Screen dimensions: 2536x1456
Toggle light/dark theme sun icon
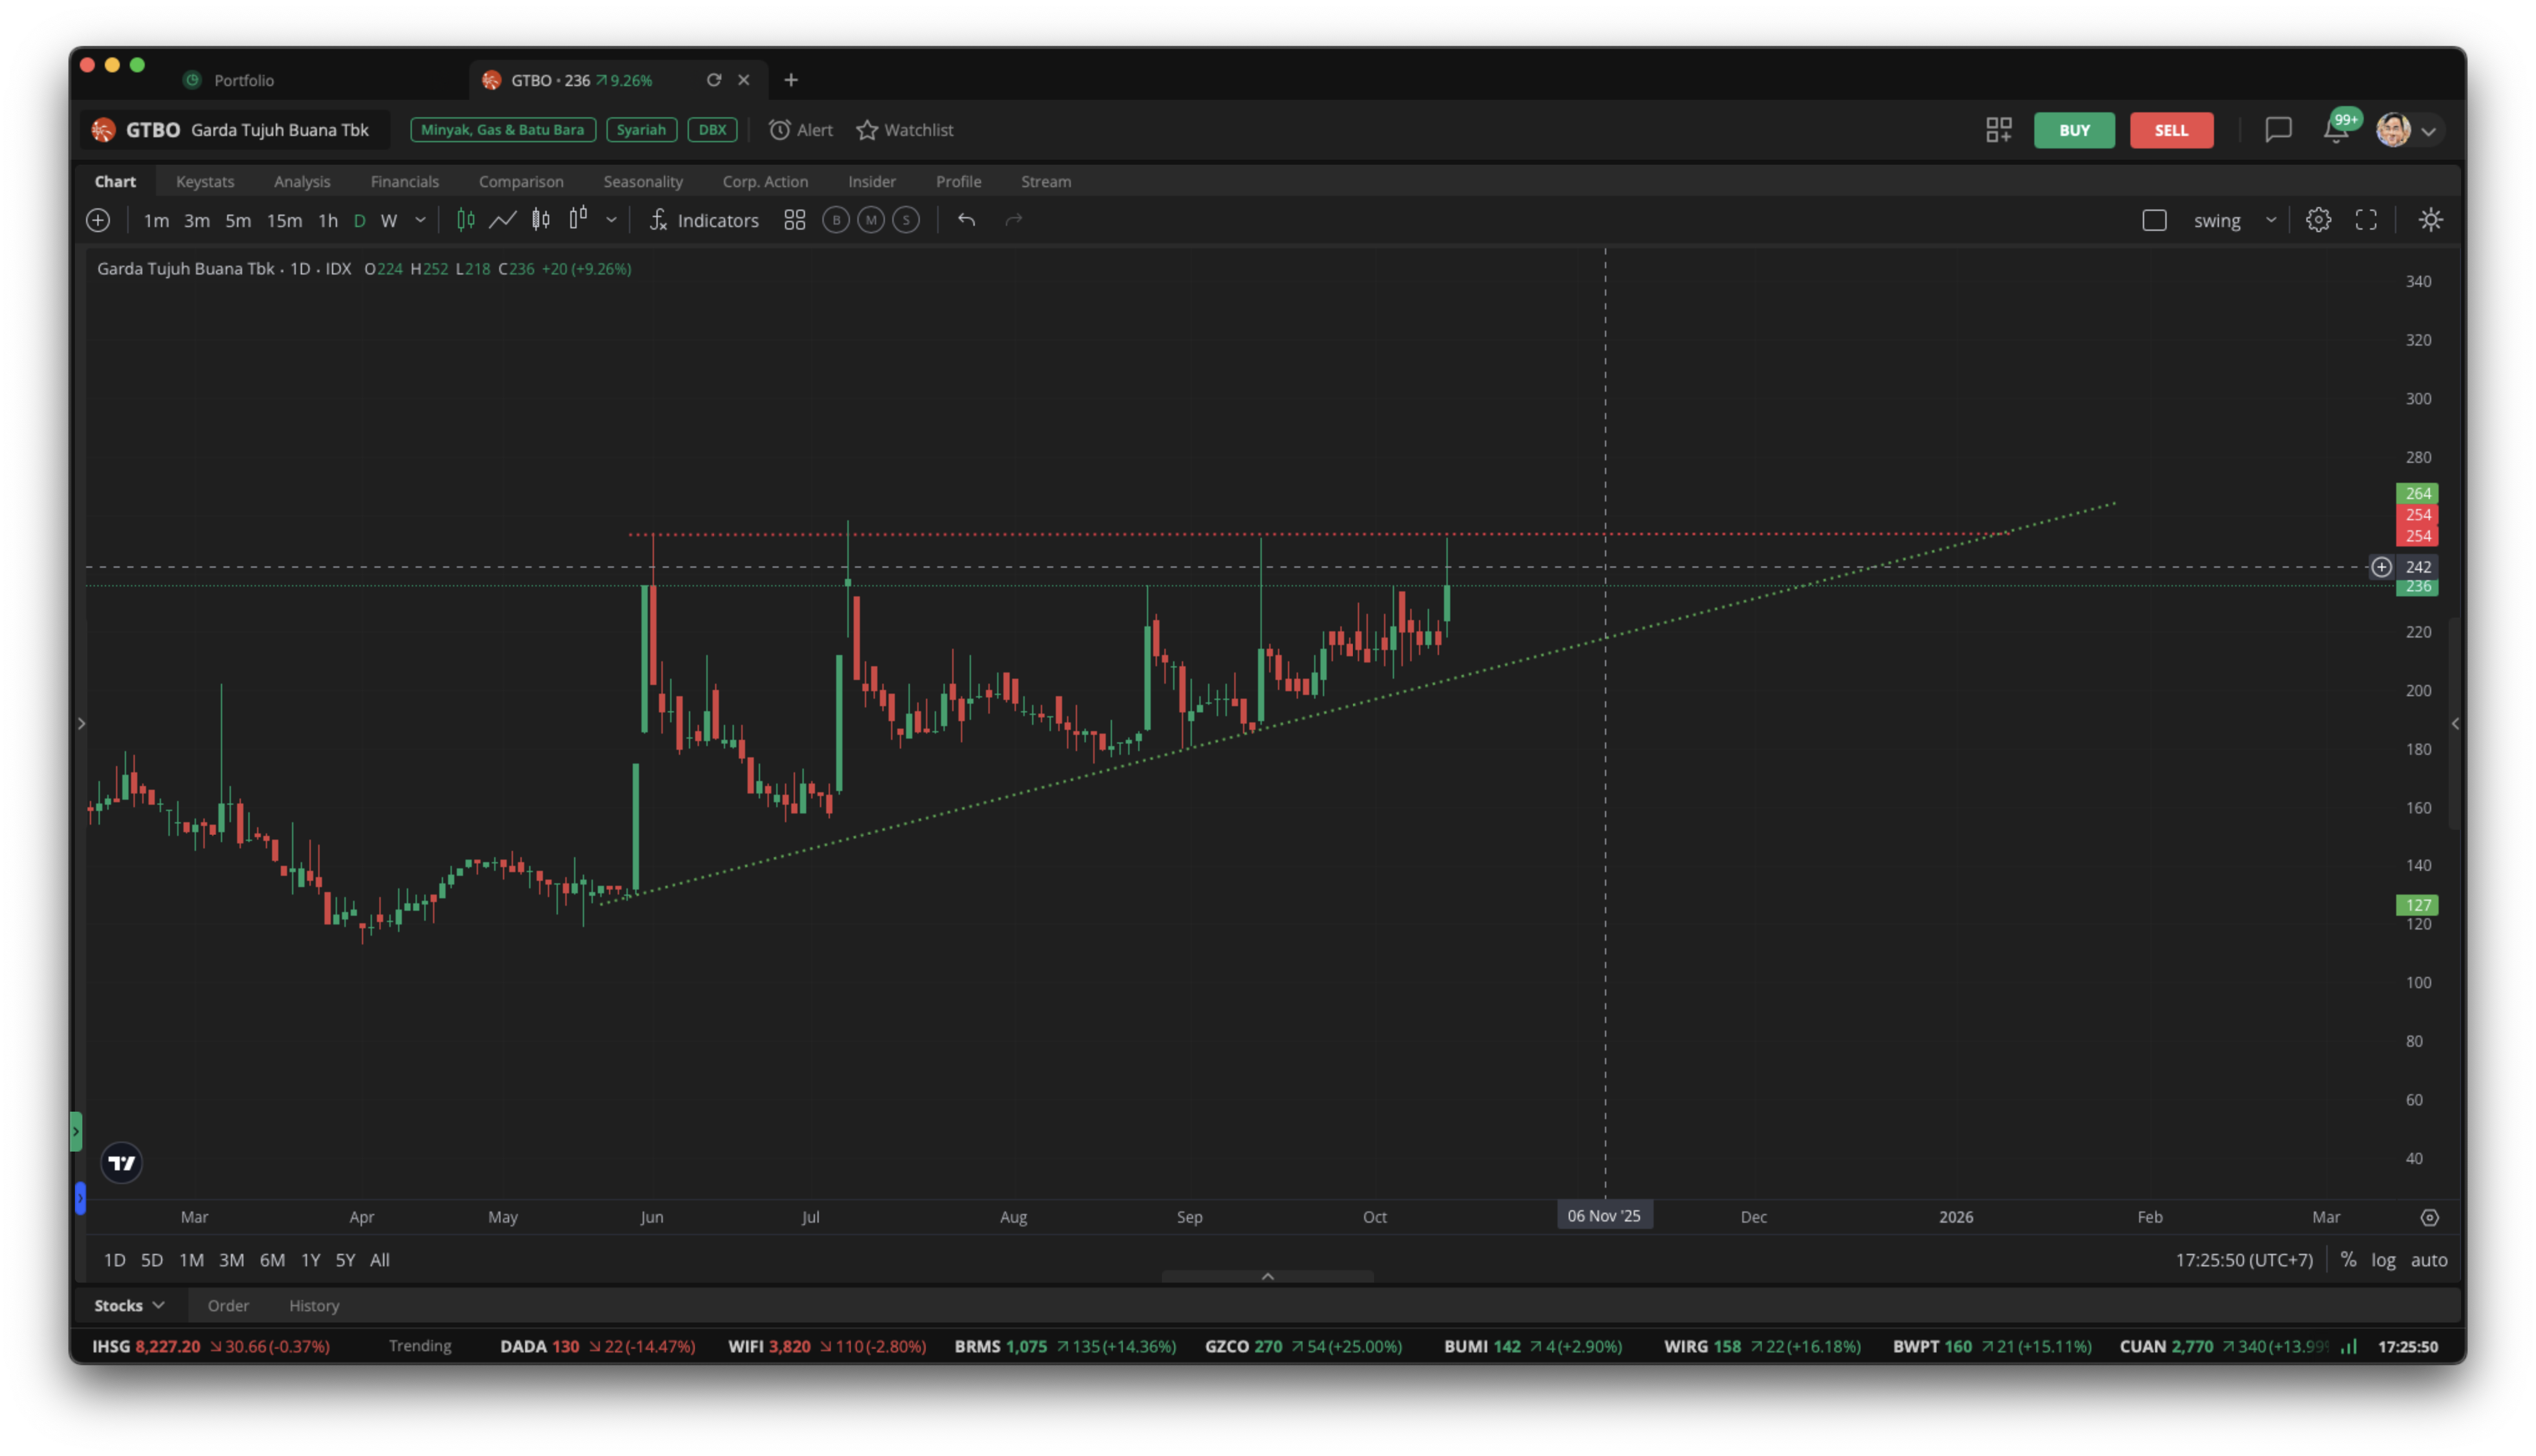pos(2430,220)
